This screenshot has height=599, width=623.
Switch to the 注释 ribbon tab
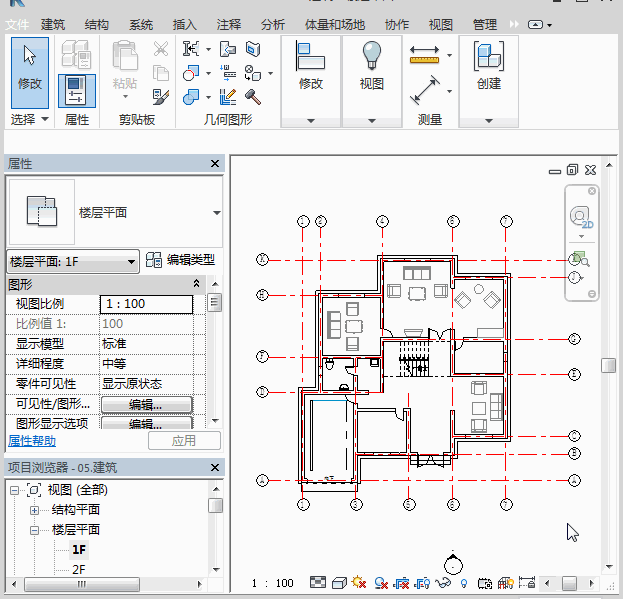pos(229,24)
